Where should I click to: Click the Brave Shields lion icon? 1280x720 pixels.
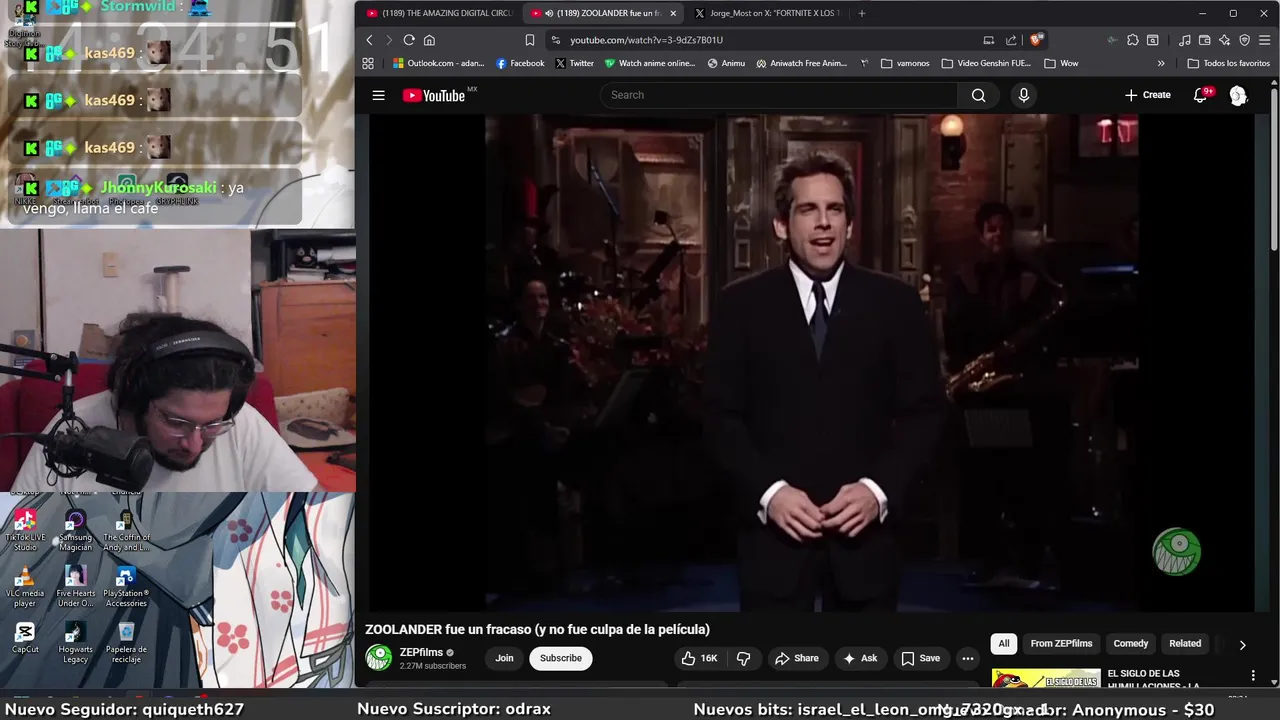1036,40
